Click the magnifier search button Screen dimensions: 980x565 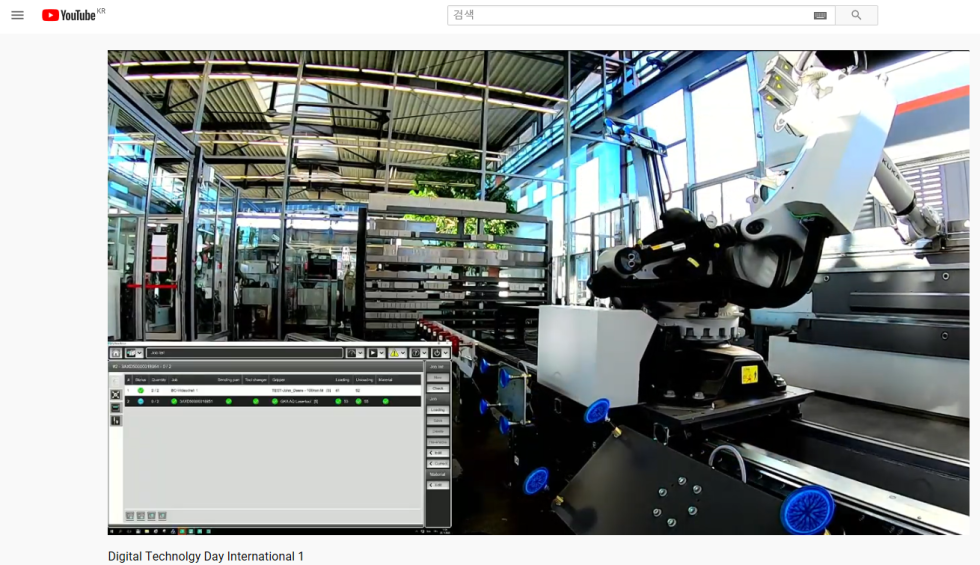(856, 15)
